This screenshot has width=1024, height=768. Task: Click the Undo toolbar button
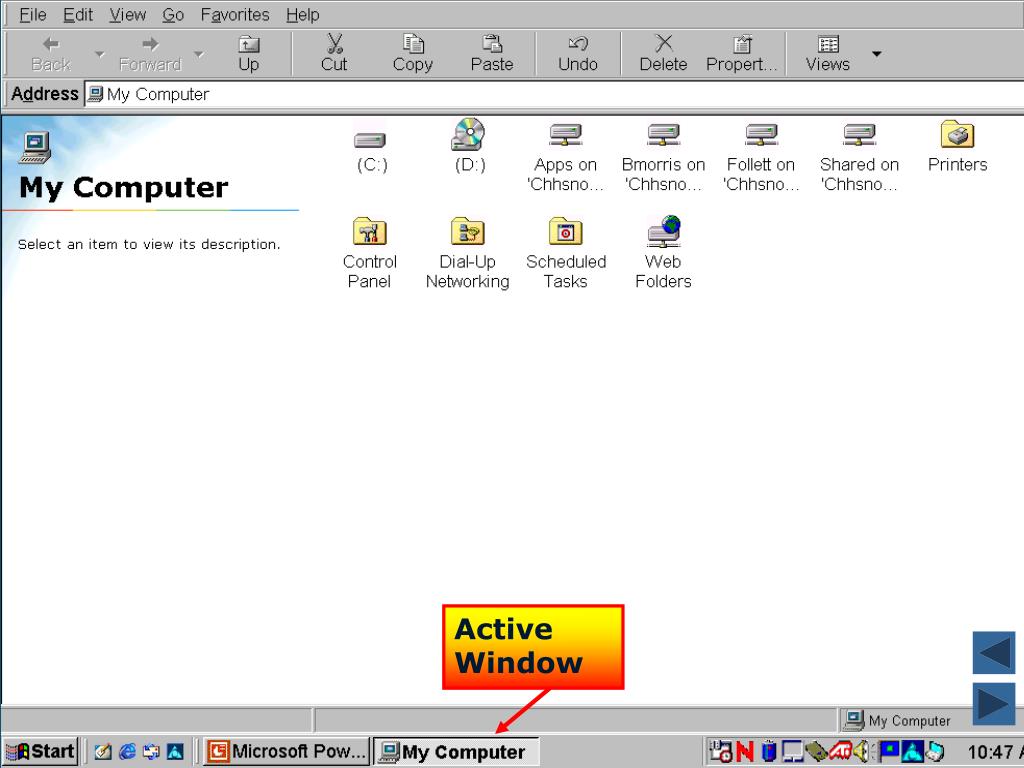pos(578,54)
